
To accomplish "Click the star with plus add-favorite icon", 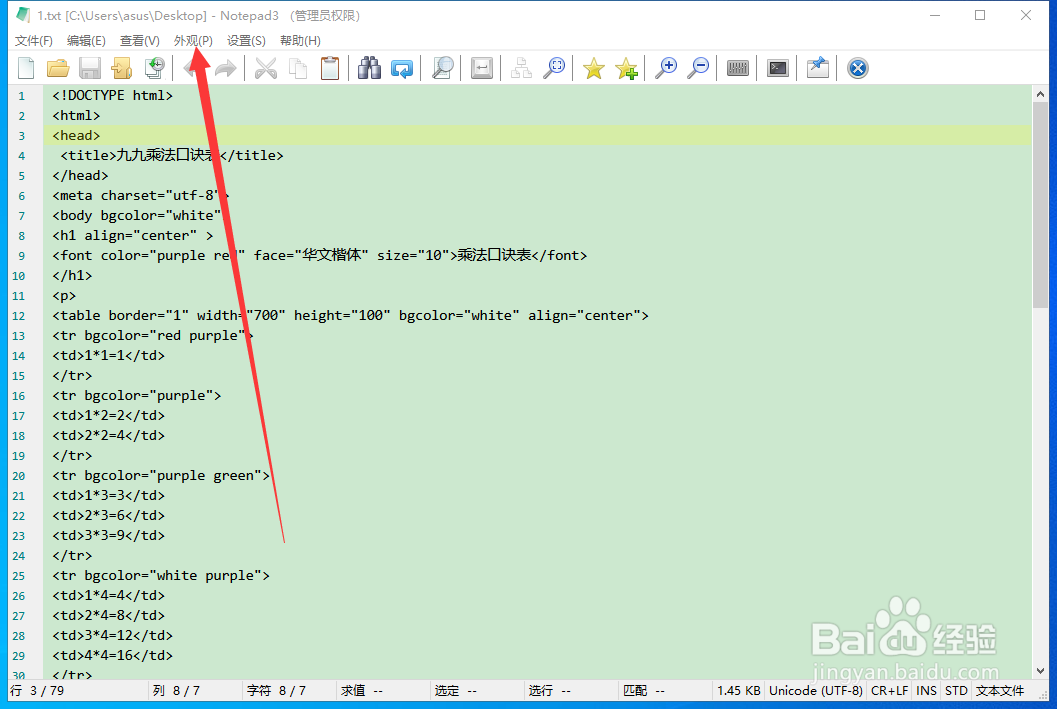I will [626, 68].
